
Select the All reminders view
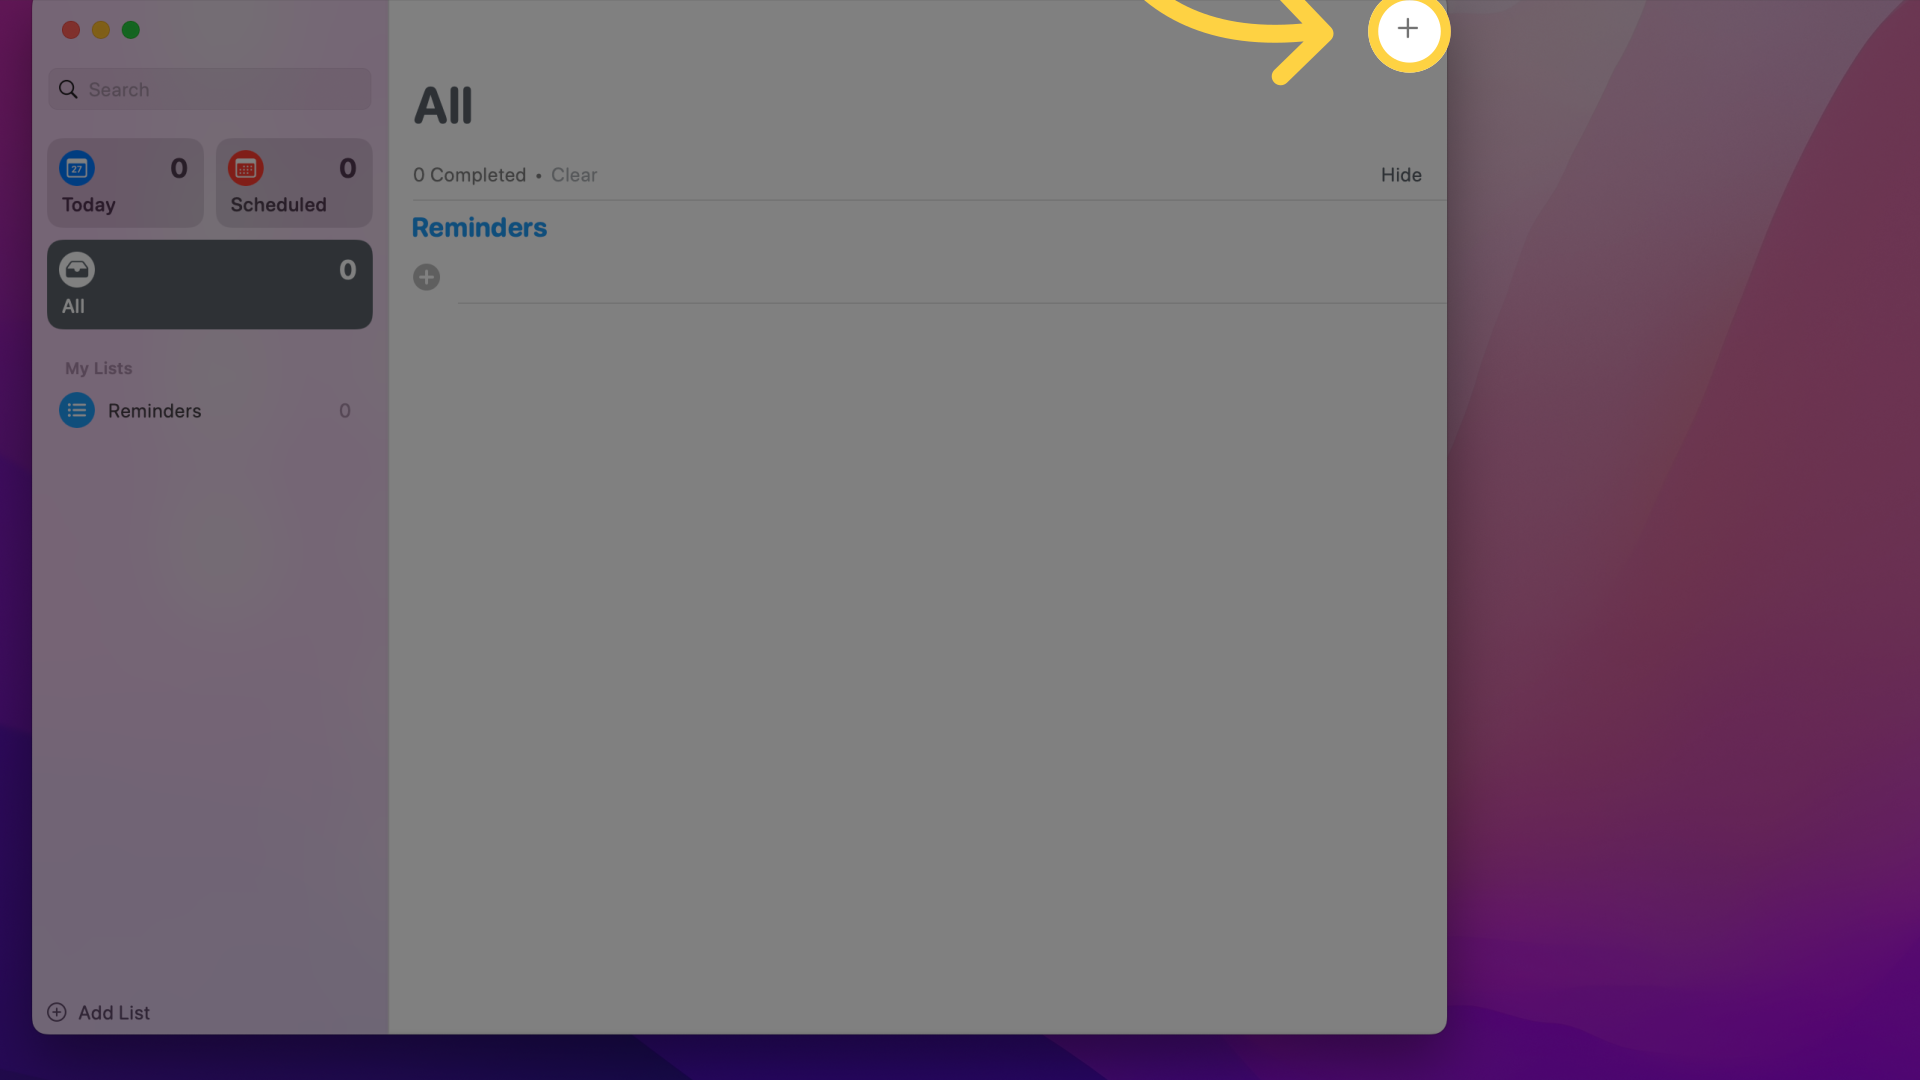210,284
